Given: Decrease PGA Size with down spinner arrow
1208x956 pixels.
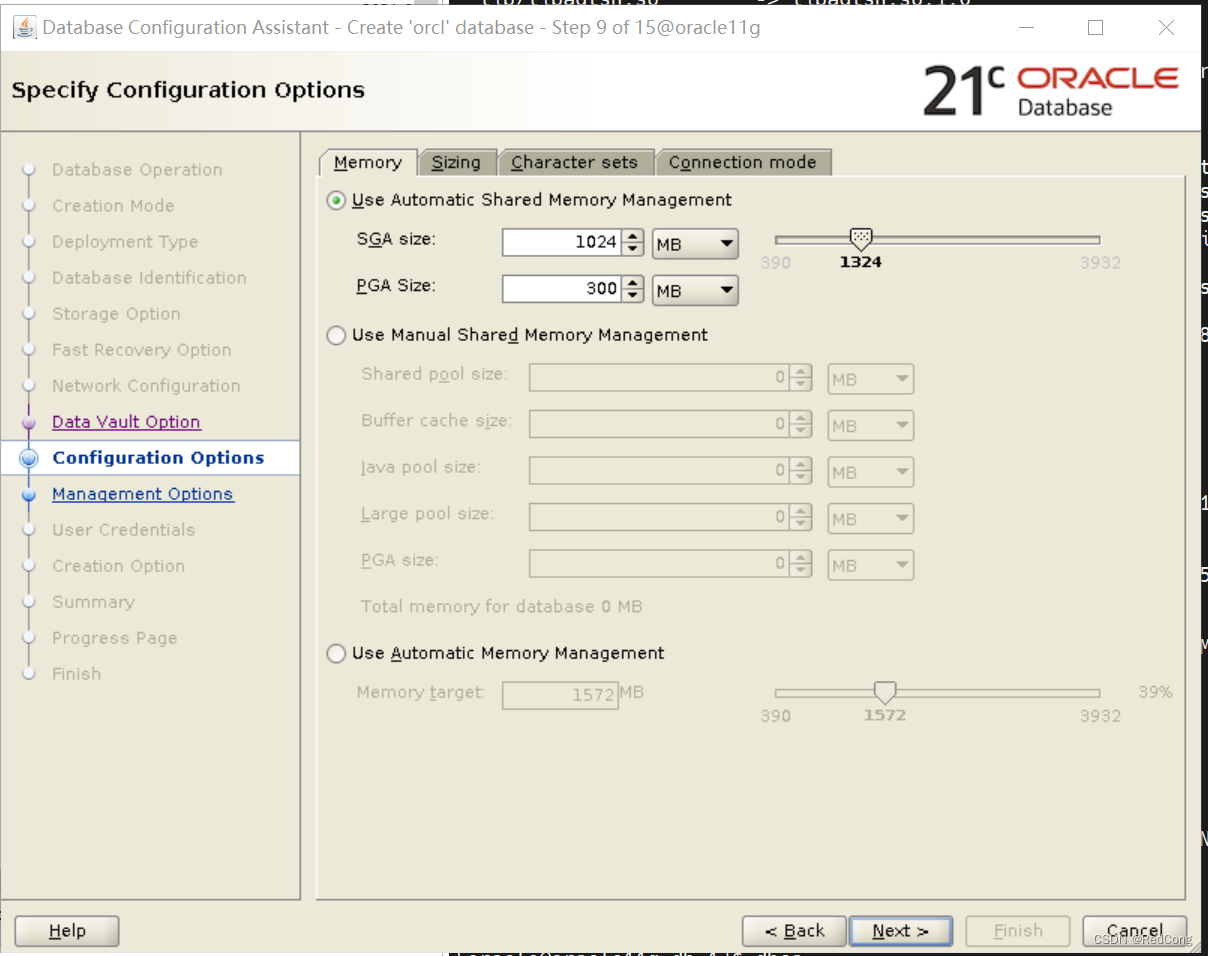Looking at the screenshot, I should pyautogui.click(x=633, y=296).
